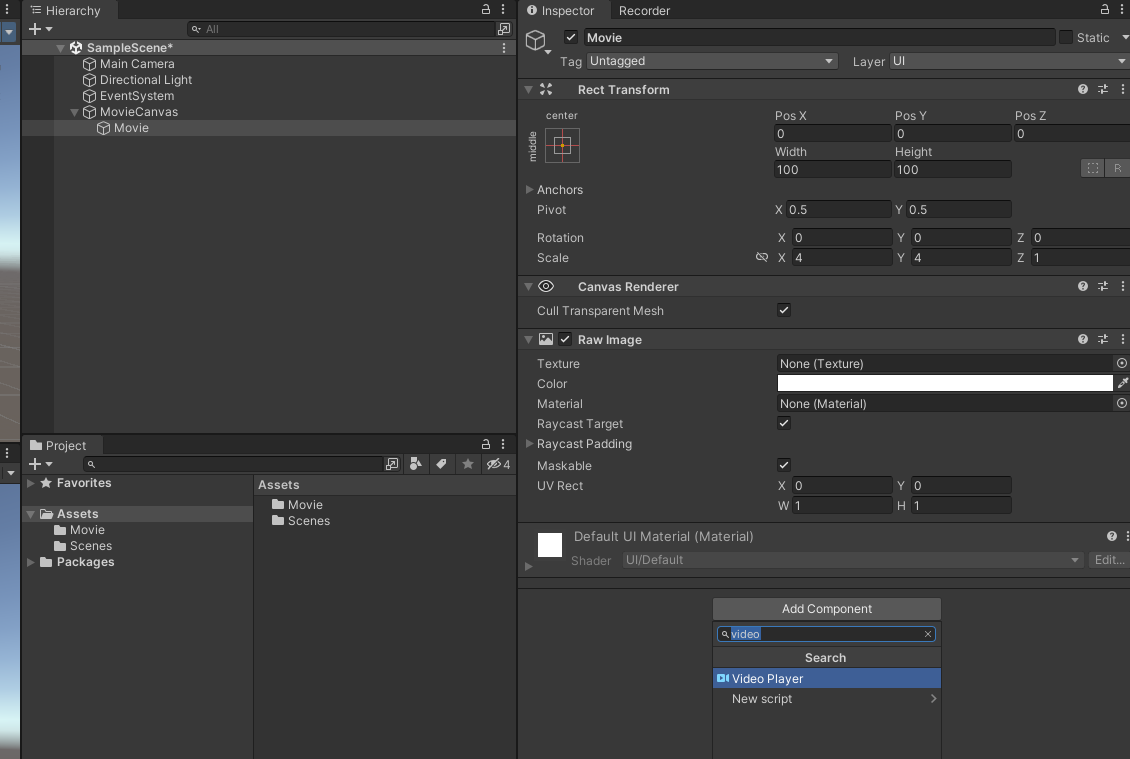The height and width of the screenshot is (759, 1130).
Task: Click the Rect Transform help question mark icon
Action: tap(1082, 89)
